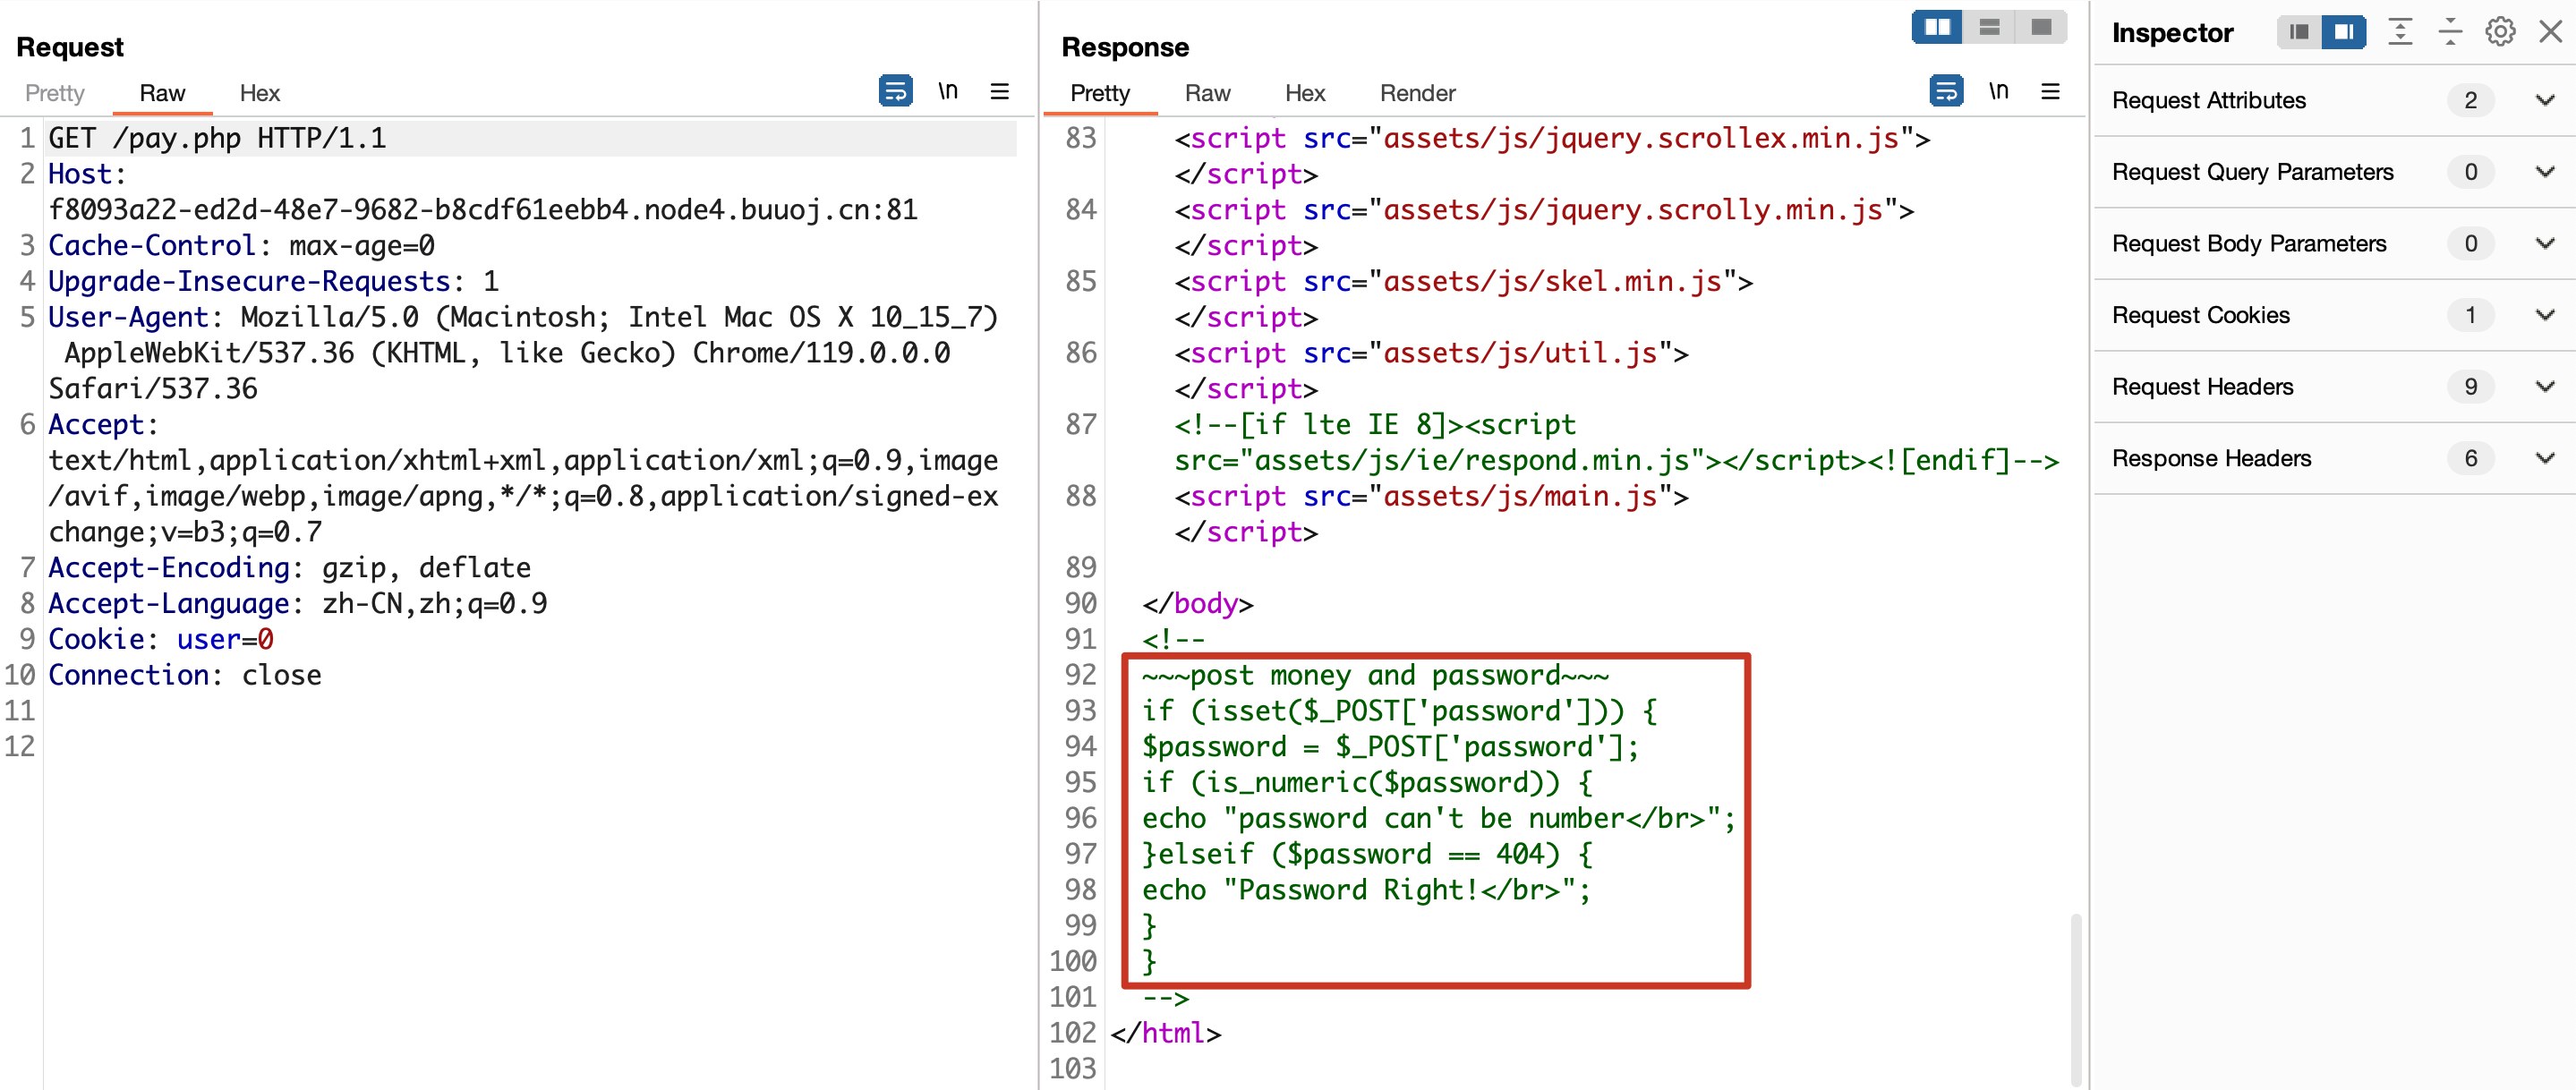2576x1090 pixels.
Task: Click the elseif ($password == 404) line
Action: (x=1367, y=854)
